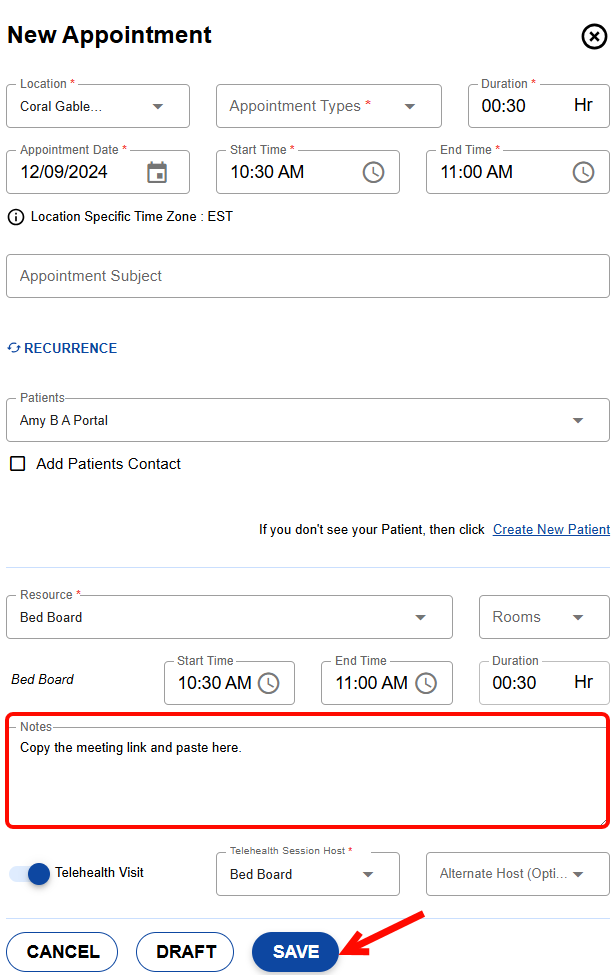Open the Telehealth Session Host dropdown
616x975 pixels.
368,875
